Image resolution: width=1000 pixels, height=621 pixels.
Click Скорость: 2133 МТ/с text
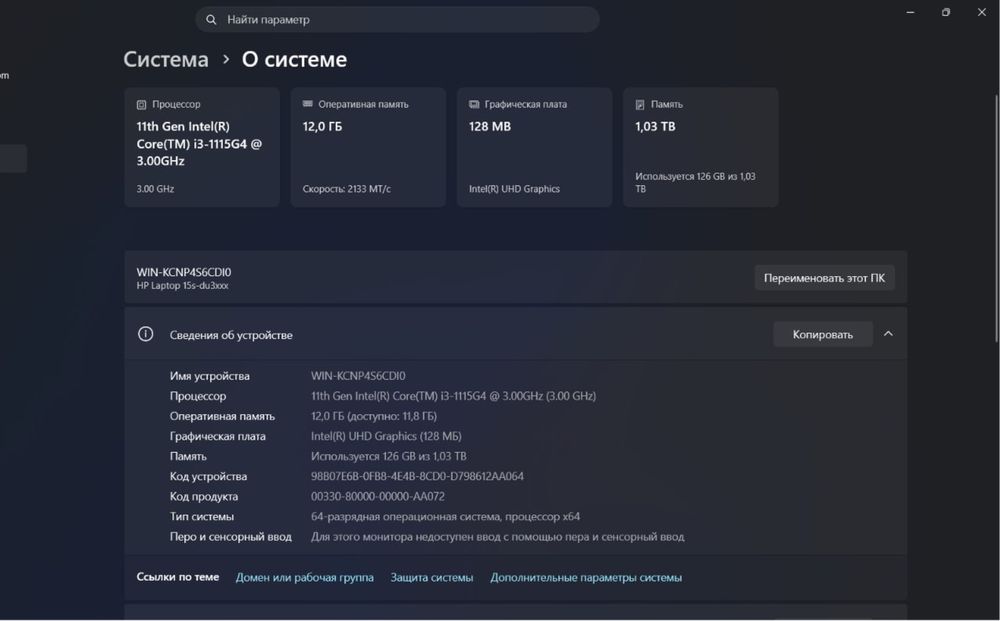(x=347, y=189)
